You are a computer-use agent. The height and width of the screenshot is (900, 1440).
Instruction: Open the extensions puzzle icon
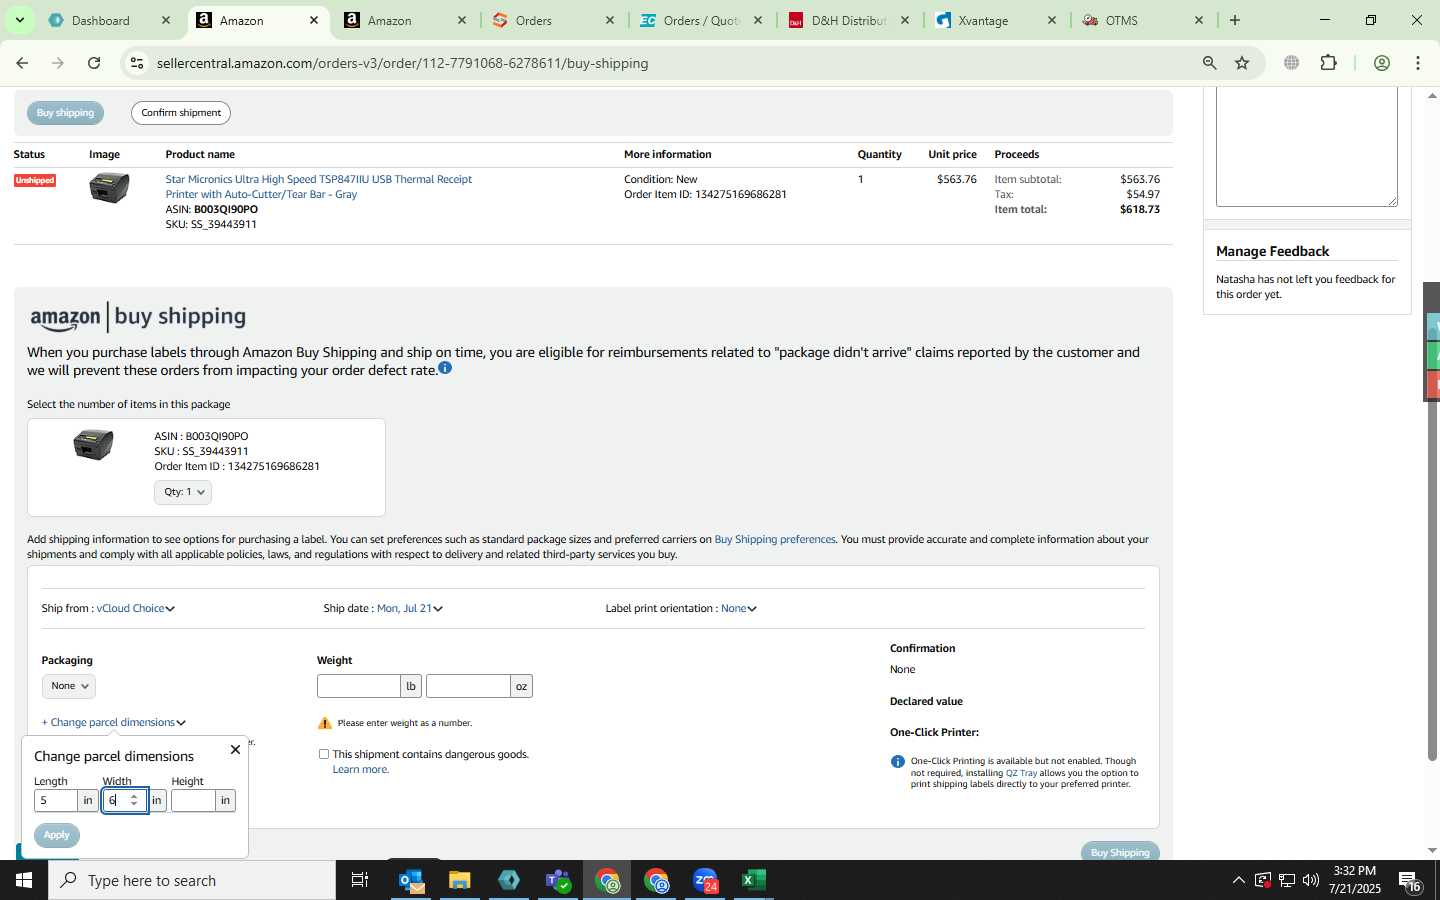pos(1328,63)
